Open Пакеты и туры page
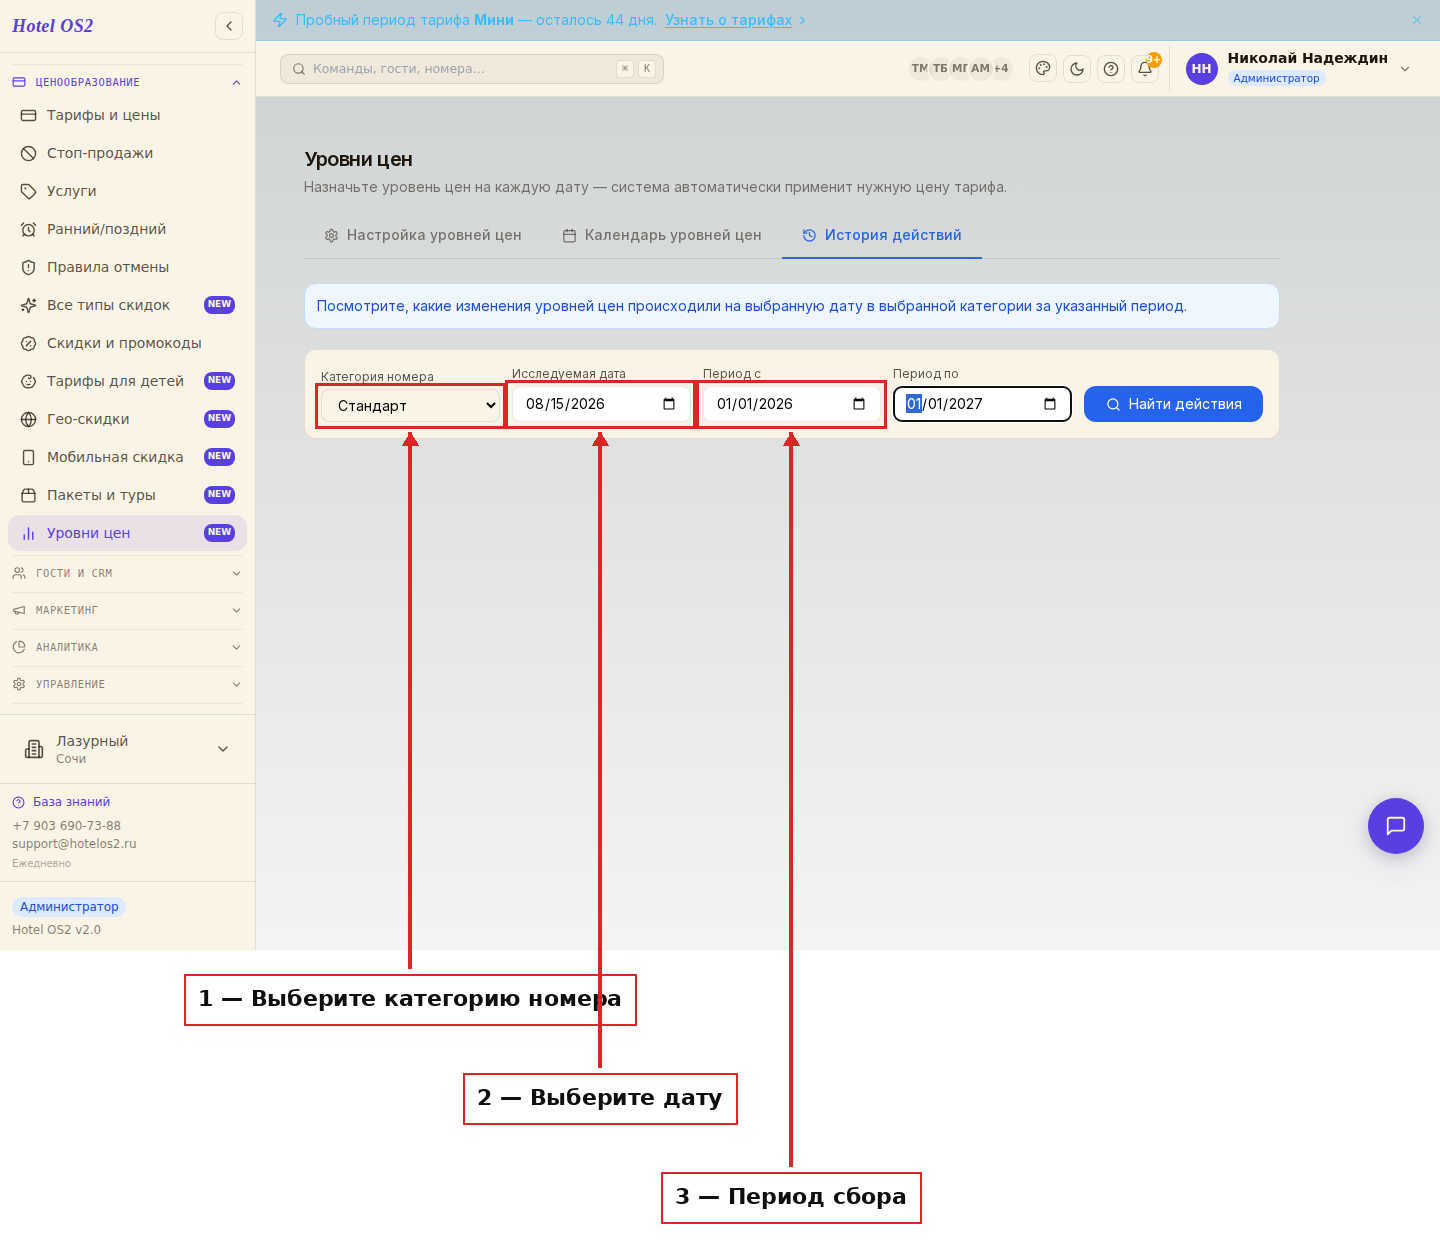The height and width of the screenshot is (1247, 1440). point(127,495)
